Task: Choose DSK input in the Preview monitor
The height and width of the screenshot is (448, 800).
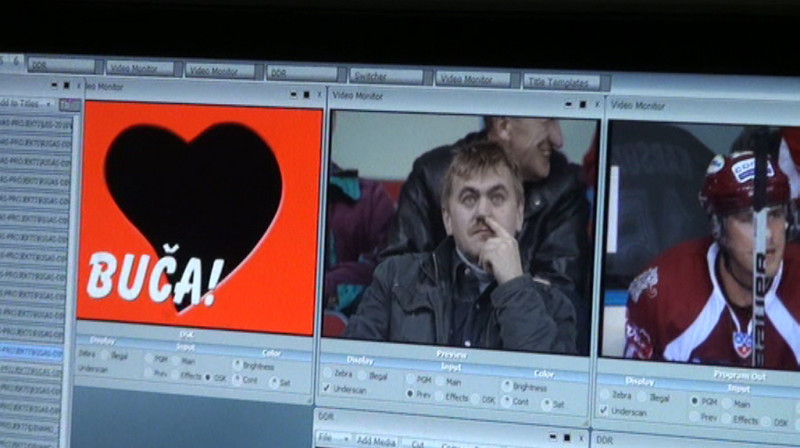Action: 476,399
